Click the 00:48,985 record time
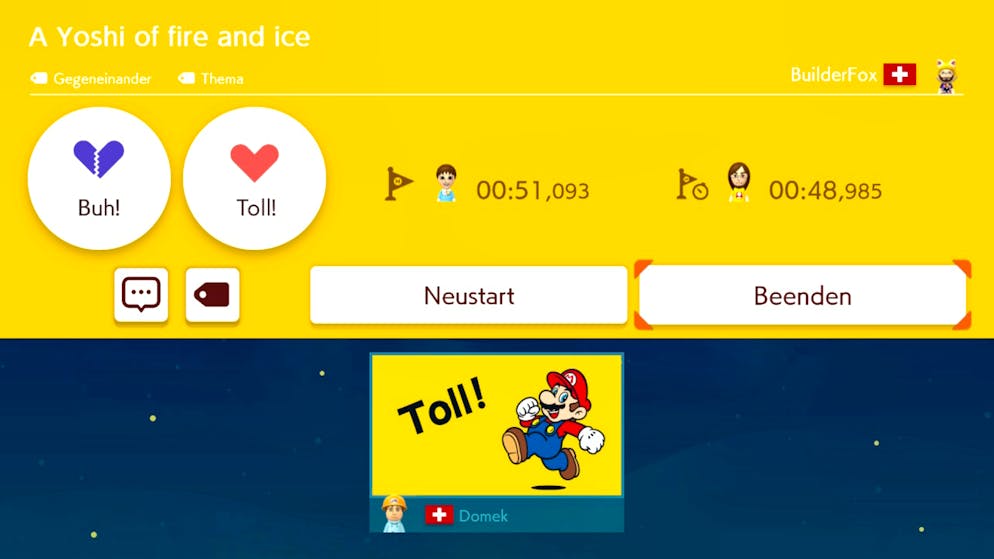The width and height of the screenshot is (994, 559). (825, 190)
